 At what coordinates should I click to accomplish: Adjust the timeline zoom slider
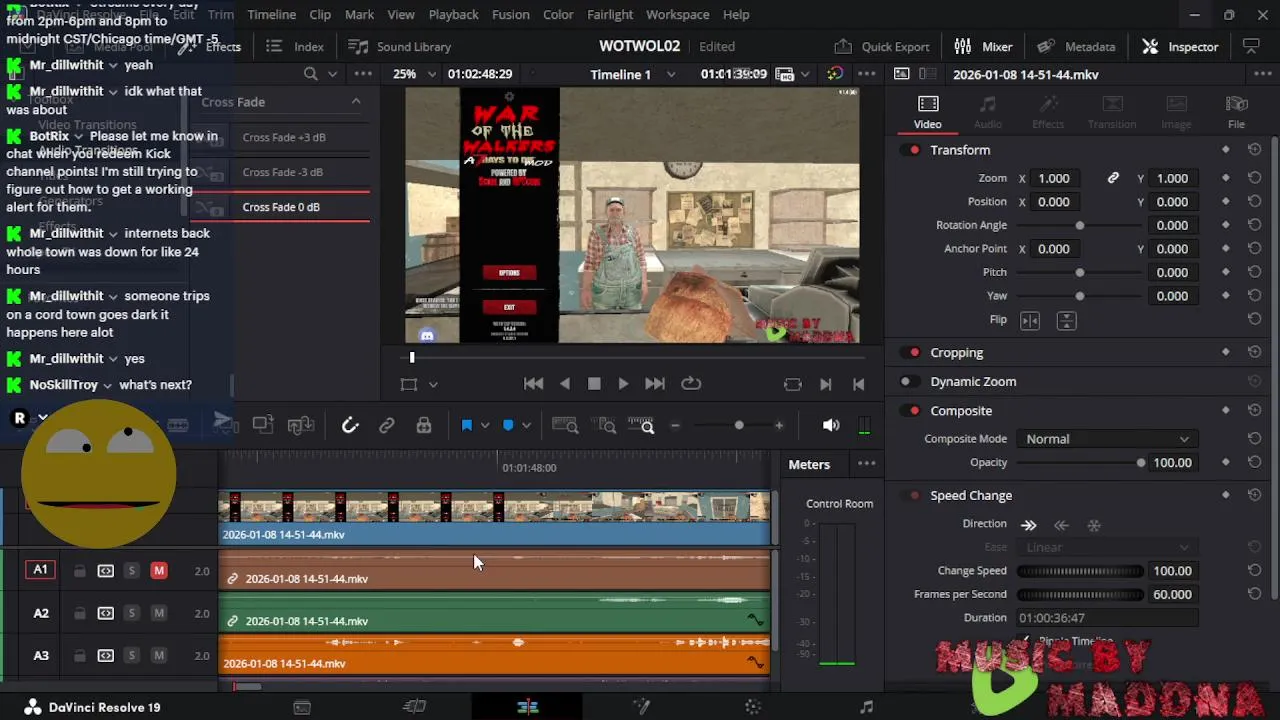point(739,425)
